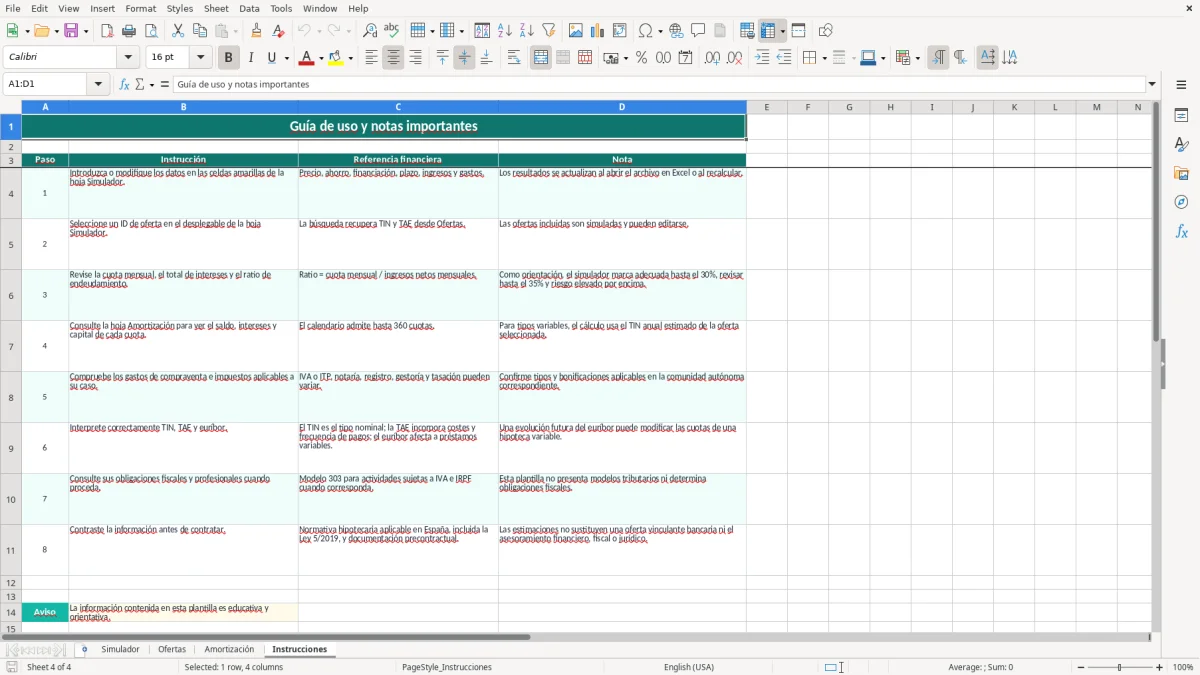Click the Print icon
Image resolution: width=1200 pixels, height=675 pixels.
tap(129, 31)
